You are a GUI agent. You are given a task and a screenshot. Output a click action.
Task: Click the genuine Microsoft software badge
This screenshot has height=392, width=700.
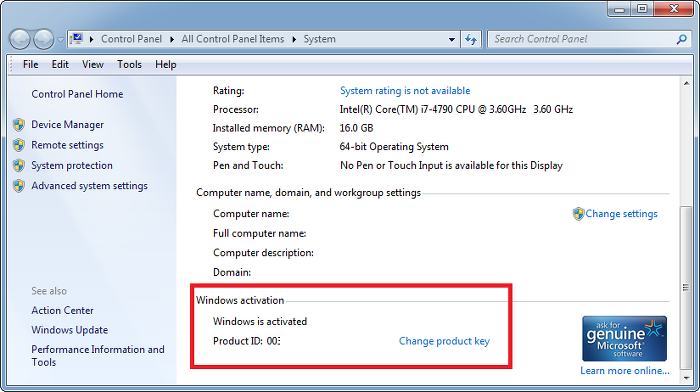click(624, 338)
